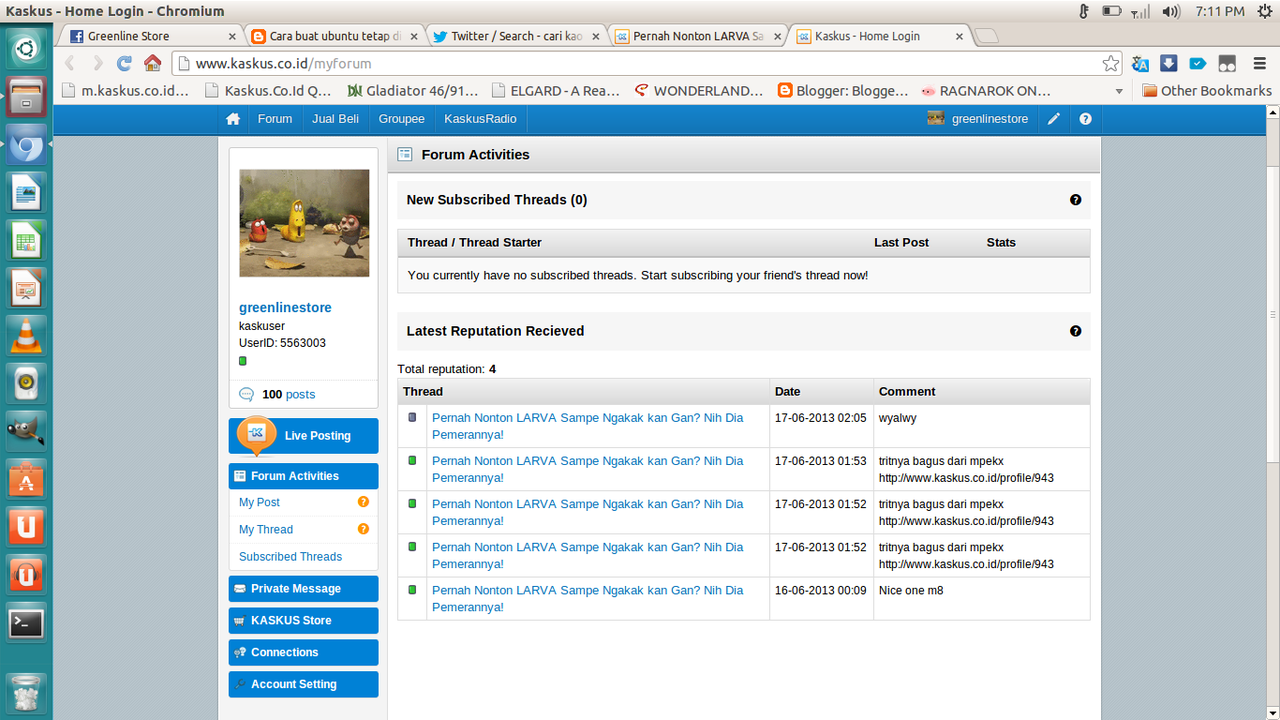Expand the bookmarks overflow dropdown arrow
The height and width of the screenshot is (720, 1280).
point(1119,91)
